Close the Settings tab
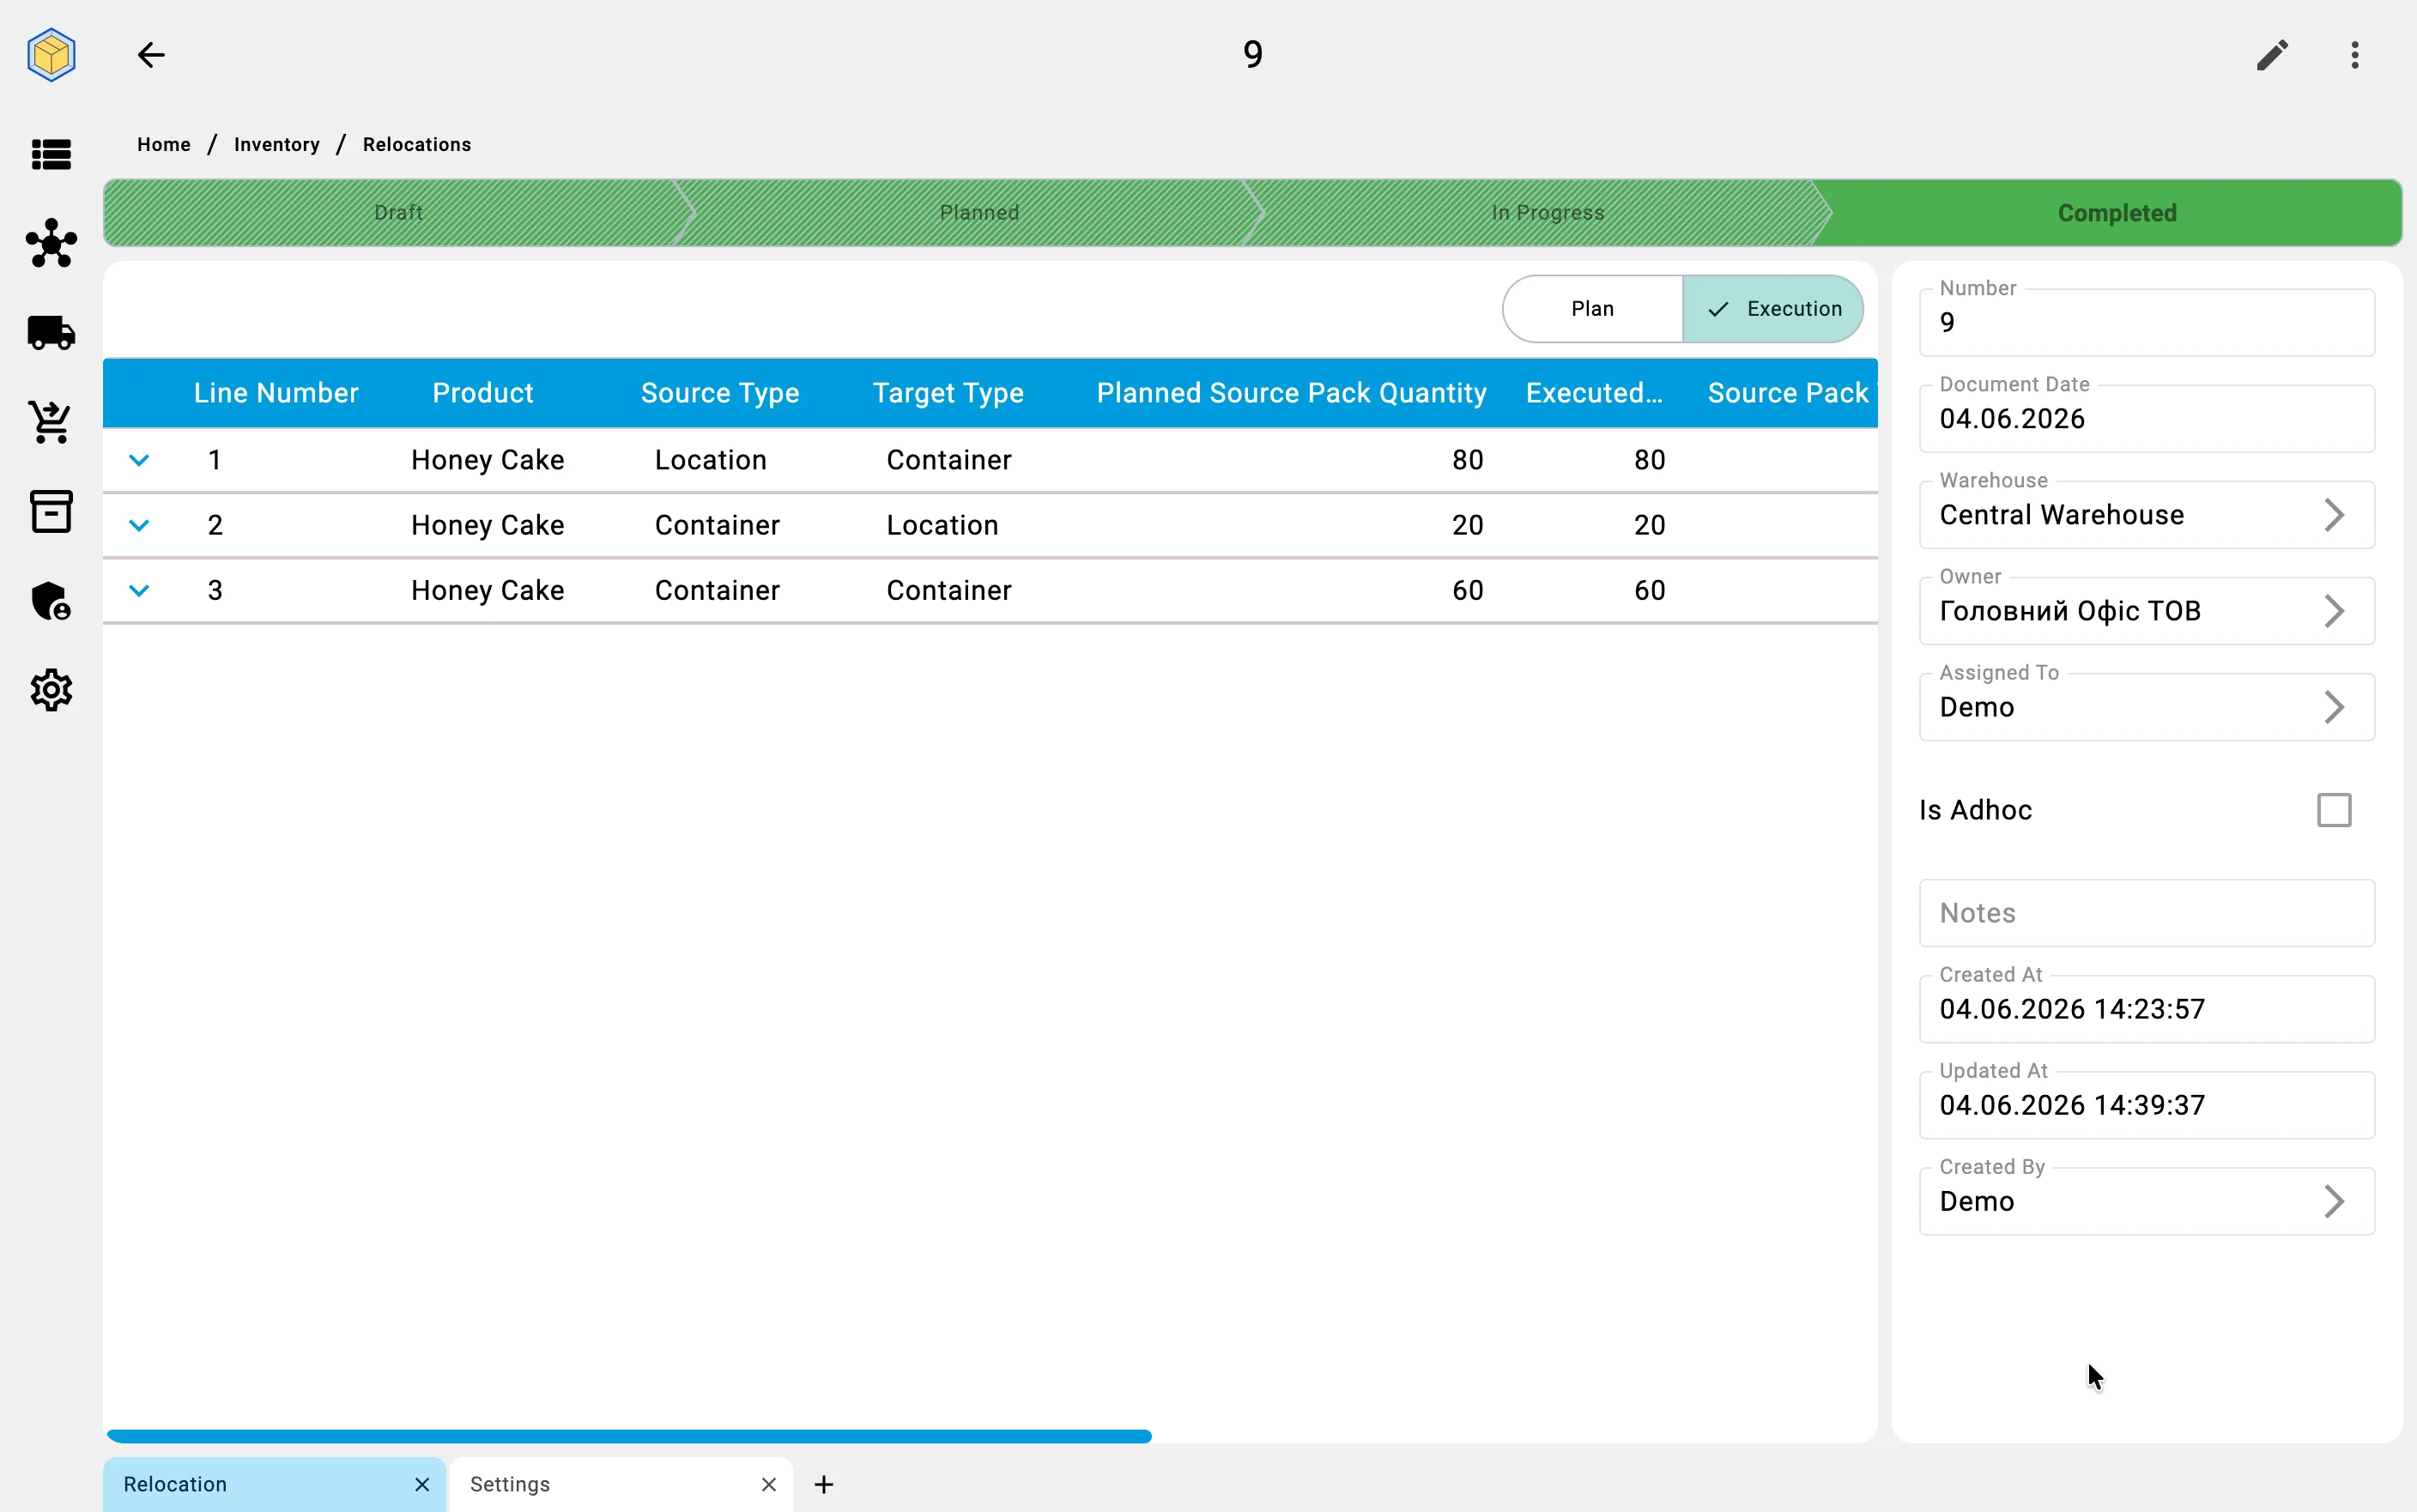This screenshot has height=1512, width=2417. [769, 1485]
